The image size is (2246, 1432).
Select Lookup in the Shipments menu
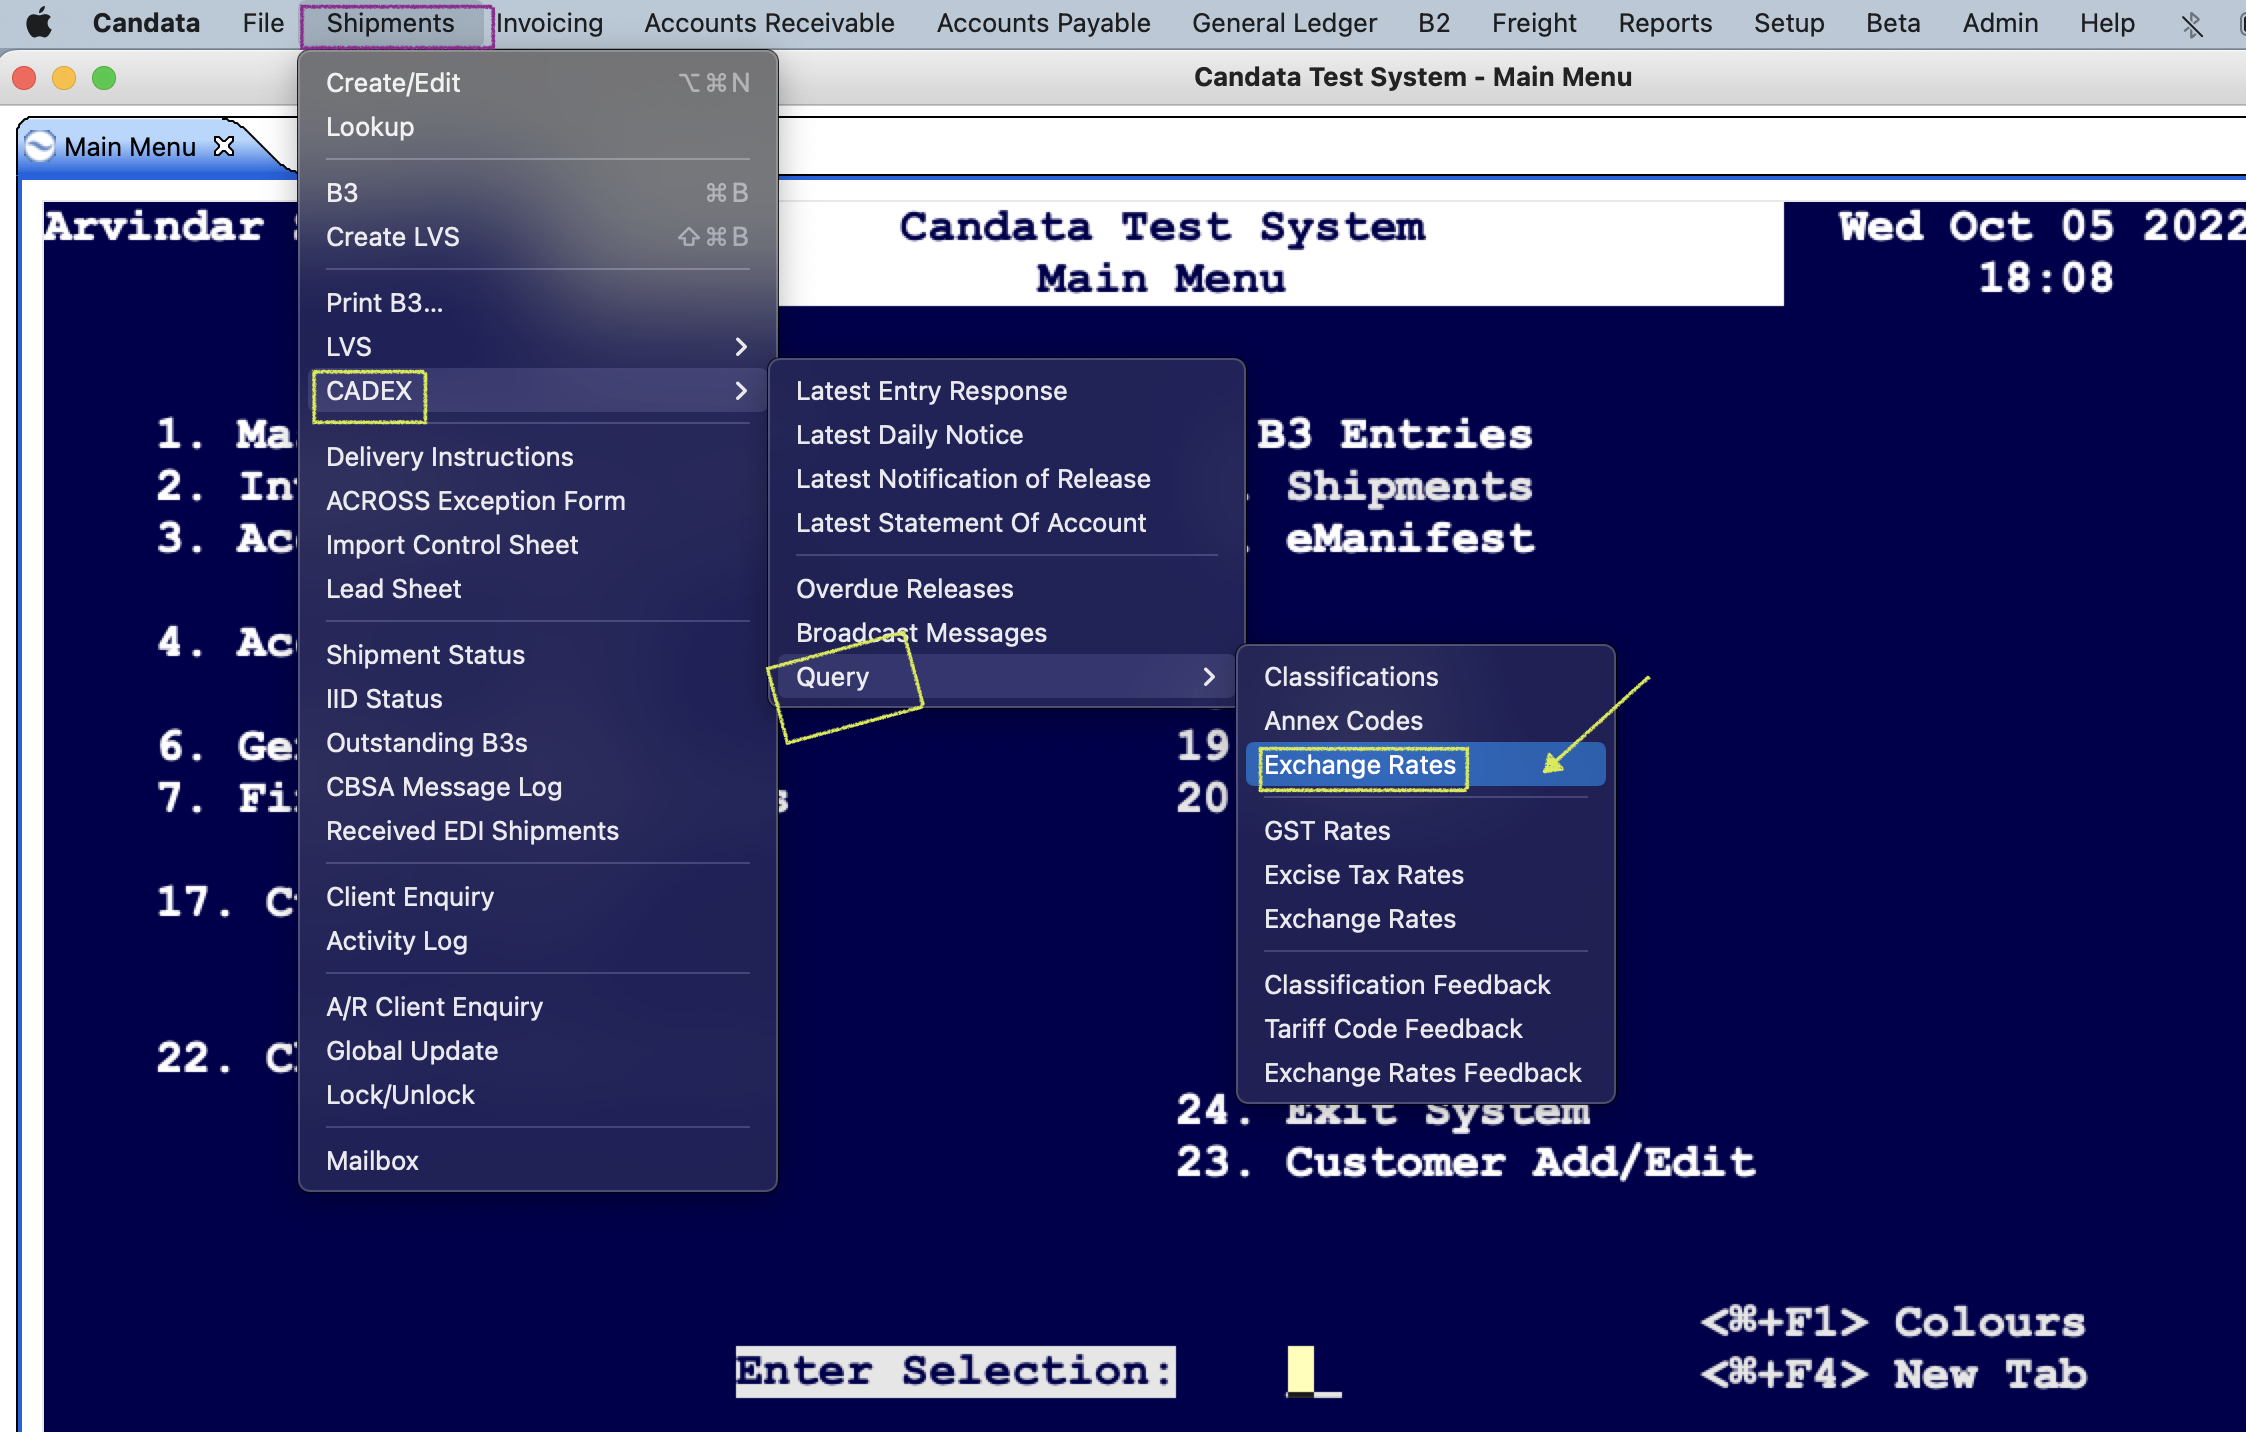coord(537,127)
